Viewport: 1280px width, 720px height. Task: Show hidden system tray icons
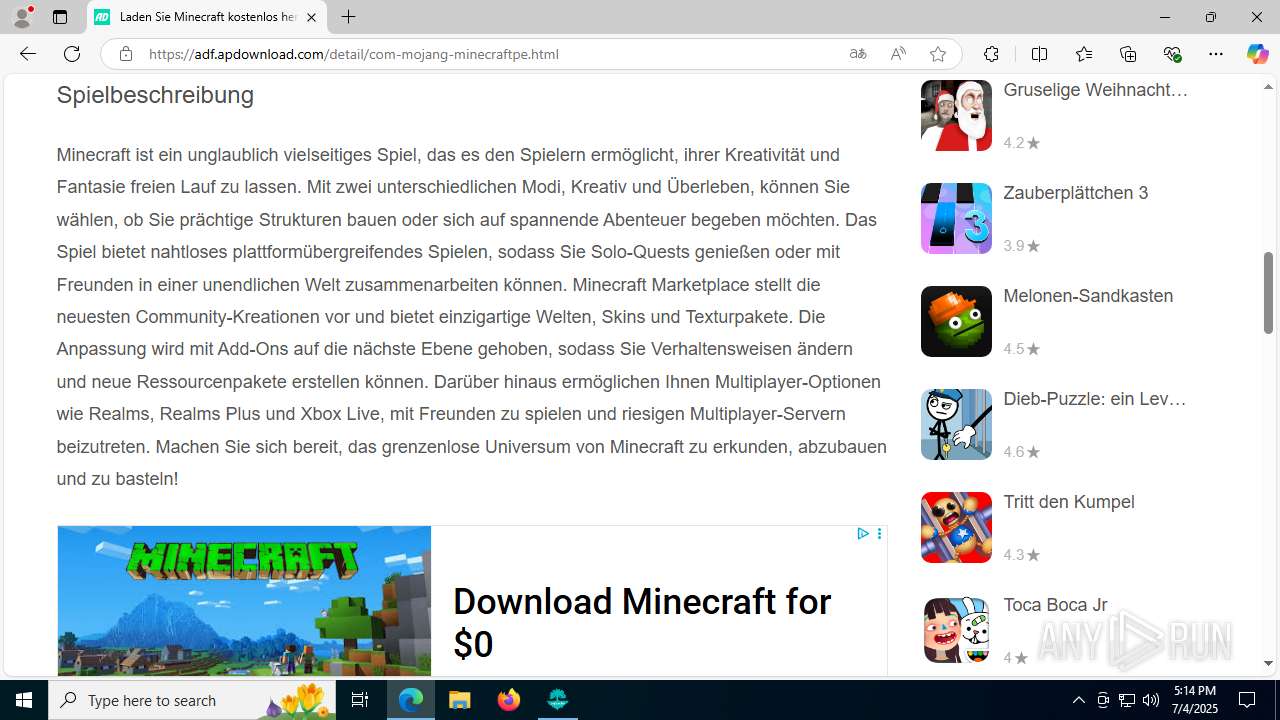coord(1078,700)
